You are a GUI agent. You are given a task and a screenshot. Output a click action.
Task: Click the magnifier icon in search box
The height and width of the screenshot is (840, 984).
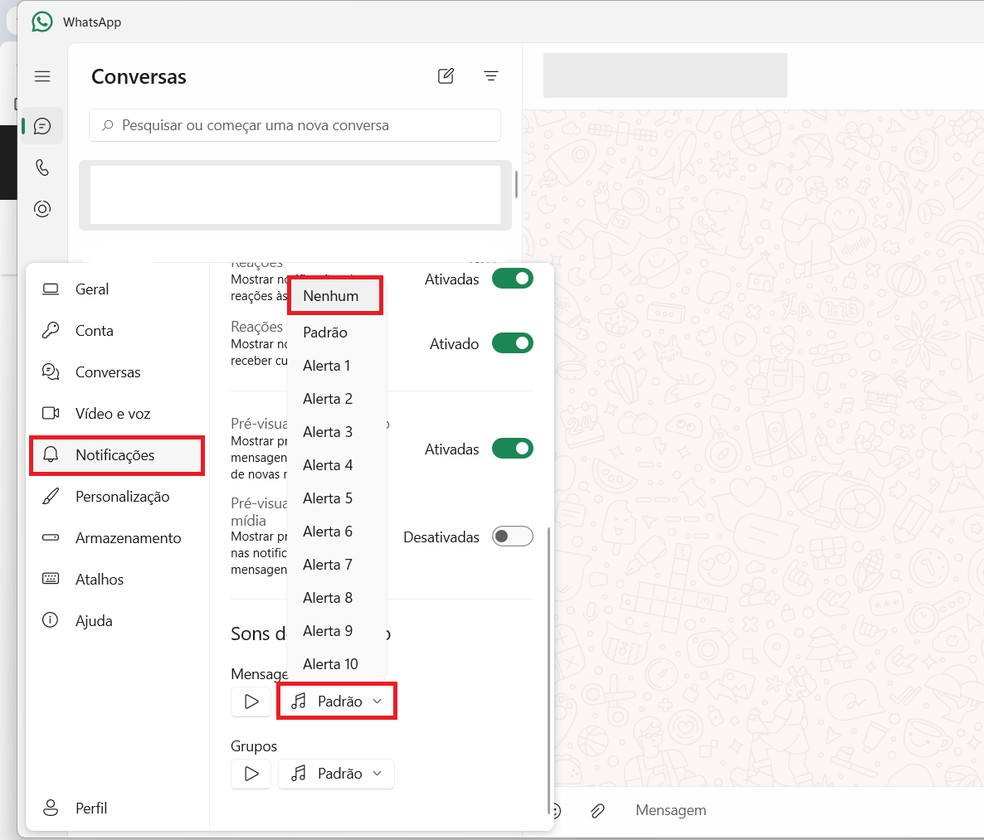108,125
